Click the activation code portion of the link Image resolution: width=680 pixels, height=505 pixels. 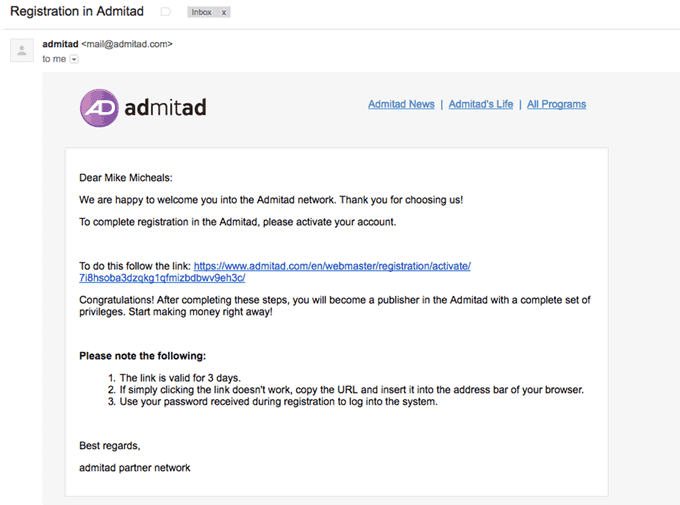162,278
